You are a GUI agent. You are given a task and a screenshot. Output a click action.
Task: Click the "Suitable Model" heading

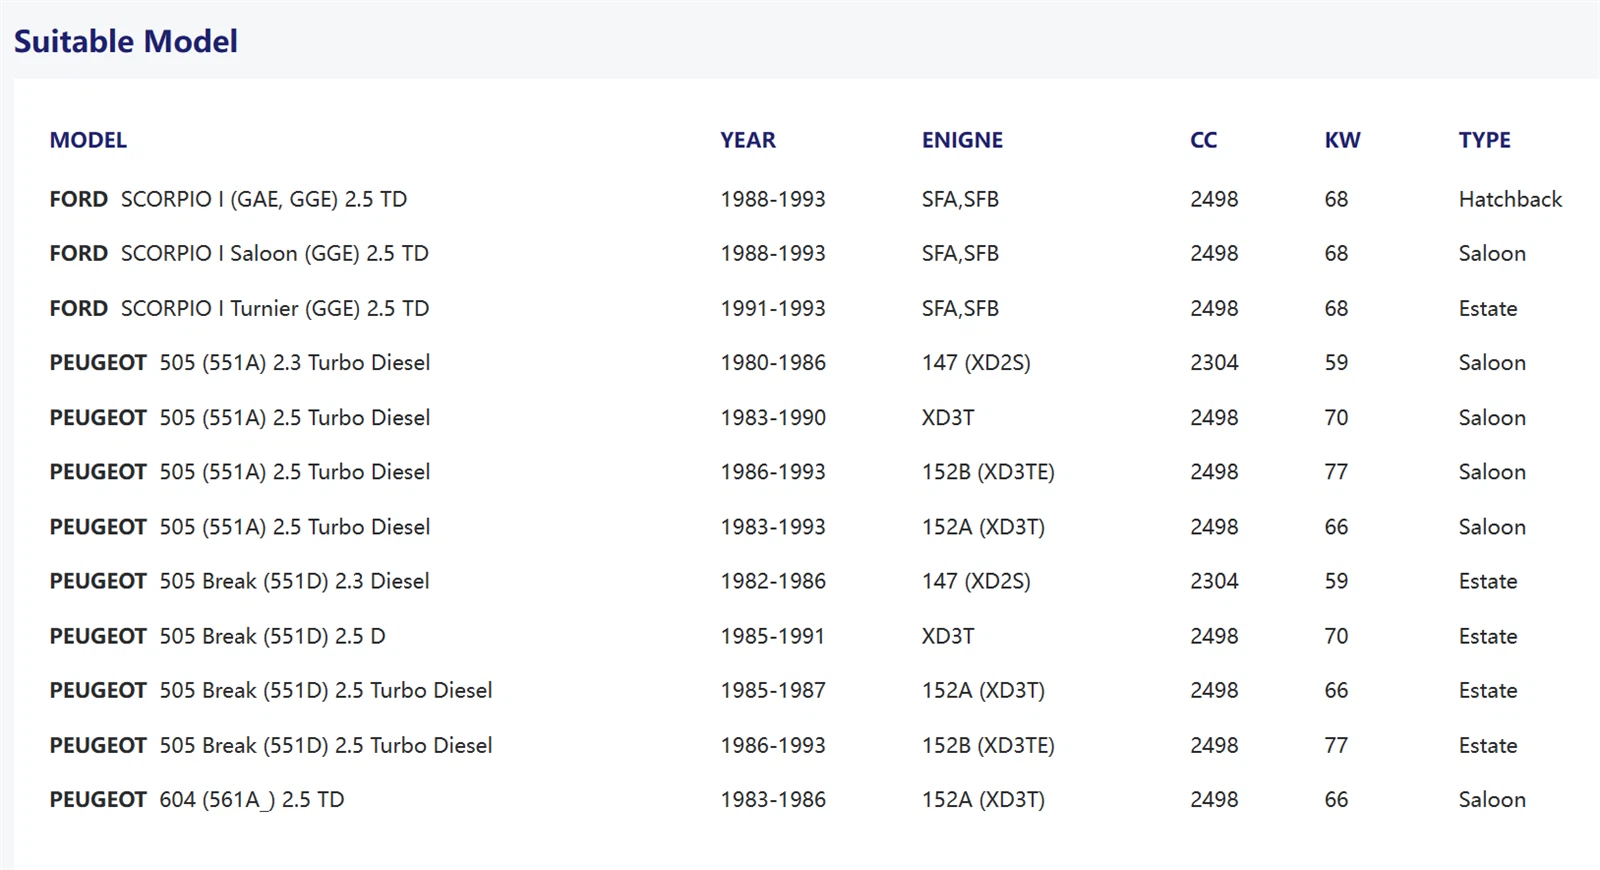coord(126,41)
